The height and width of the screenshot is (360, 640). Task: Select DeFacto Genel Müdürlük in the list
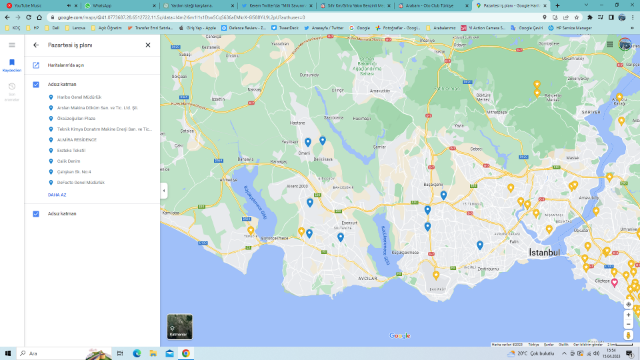click(x=80, y=182)
